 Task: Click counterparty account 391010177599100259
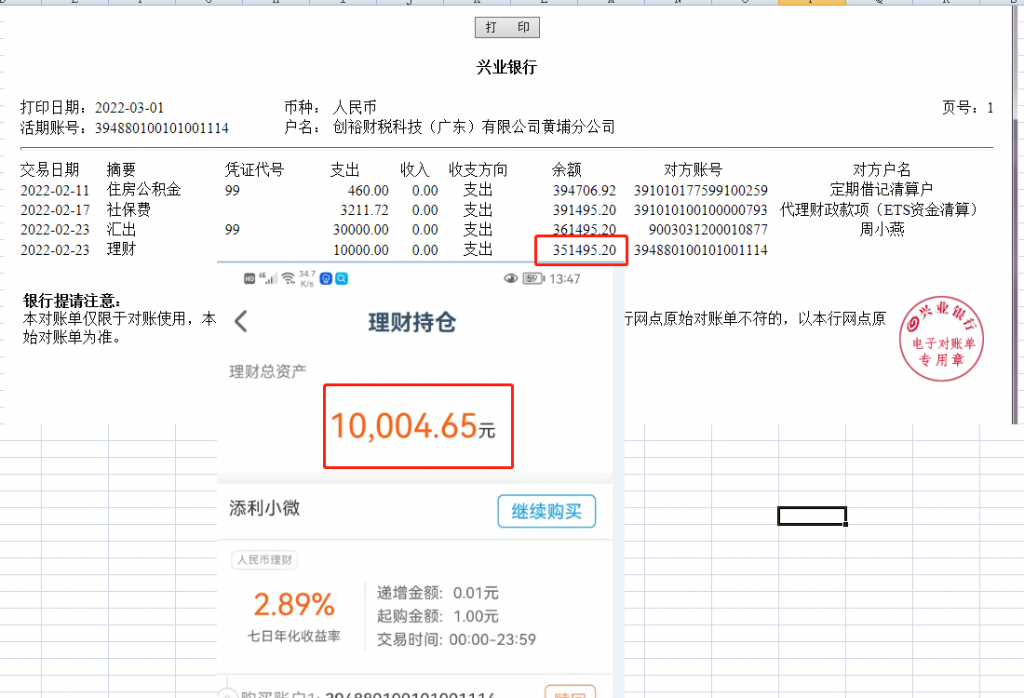click(701, 190)
